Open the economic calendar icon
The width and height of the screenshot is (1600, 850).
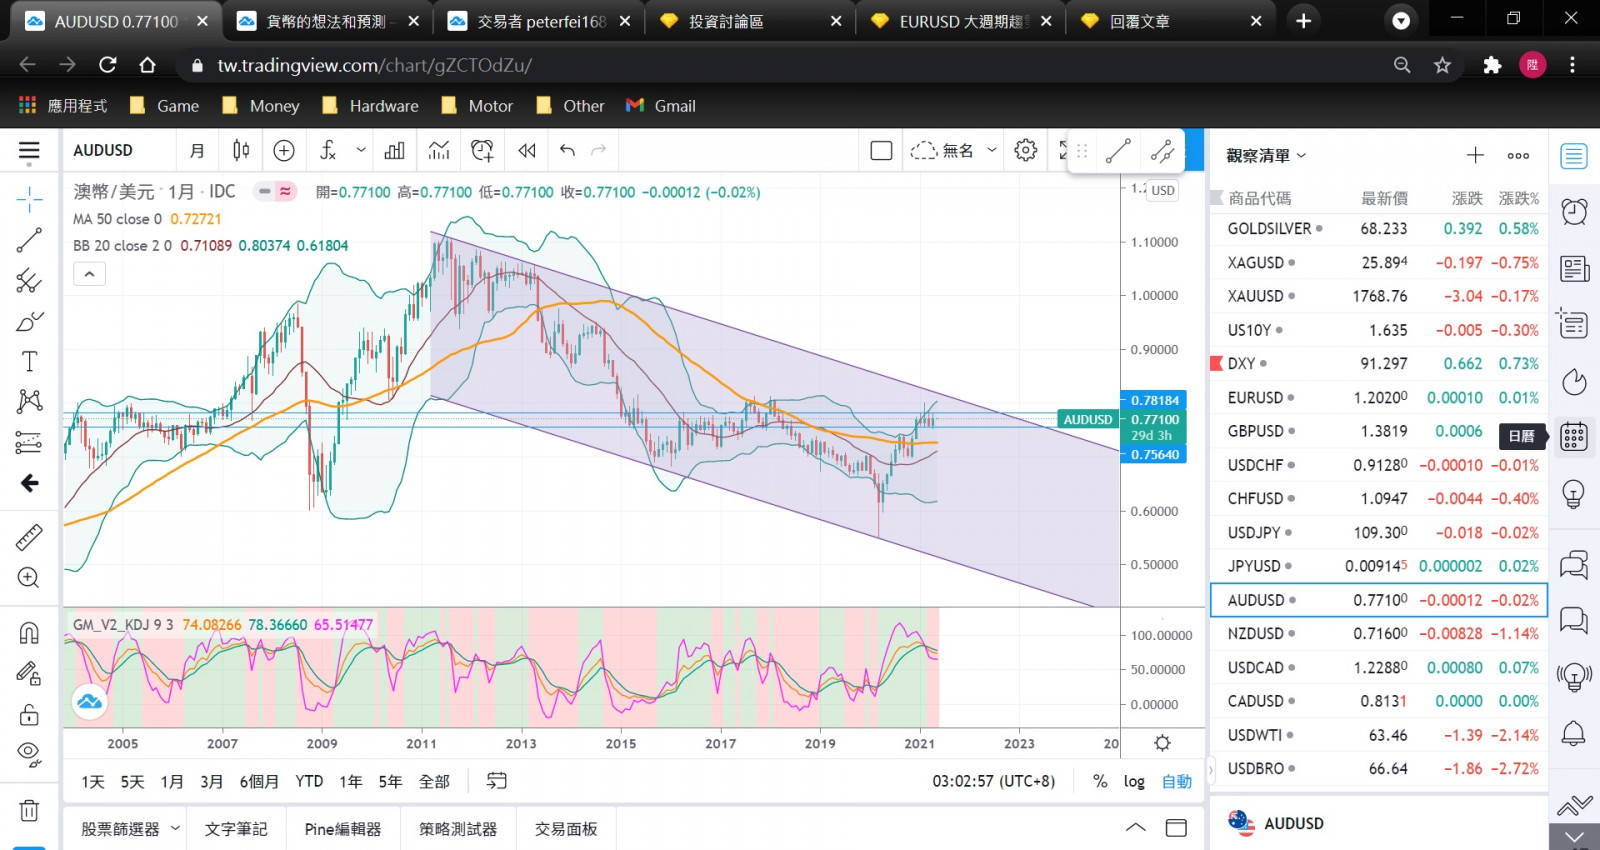pyautogui.click(x=1574, y=437)
